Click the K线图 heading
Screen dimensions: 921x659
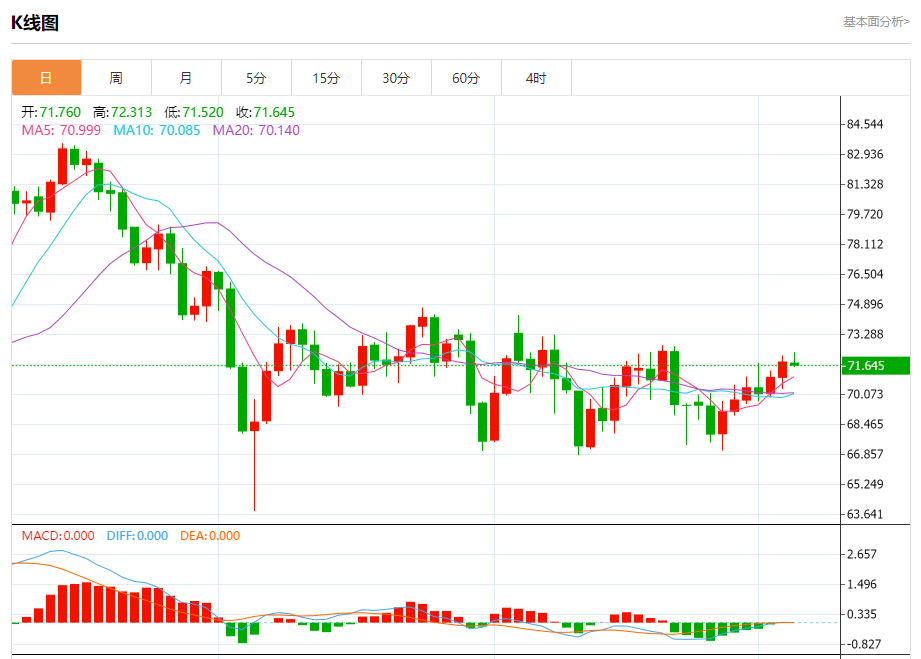coord(35,23)
